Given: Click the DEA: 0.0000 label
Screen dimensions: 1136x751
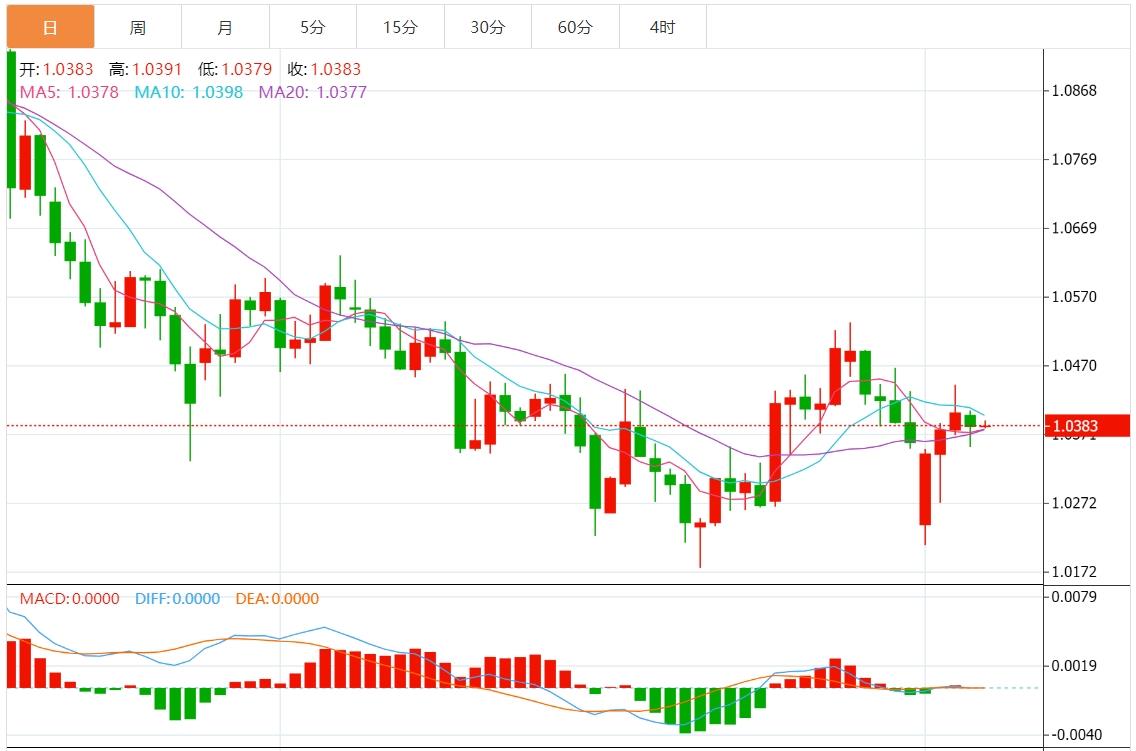Looking at the screenshot, I should [x=277, y=598].
